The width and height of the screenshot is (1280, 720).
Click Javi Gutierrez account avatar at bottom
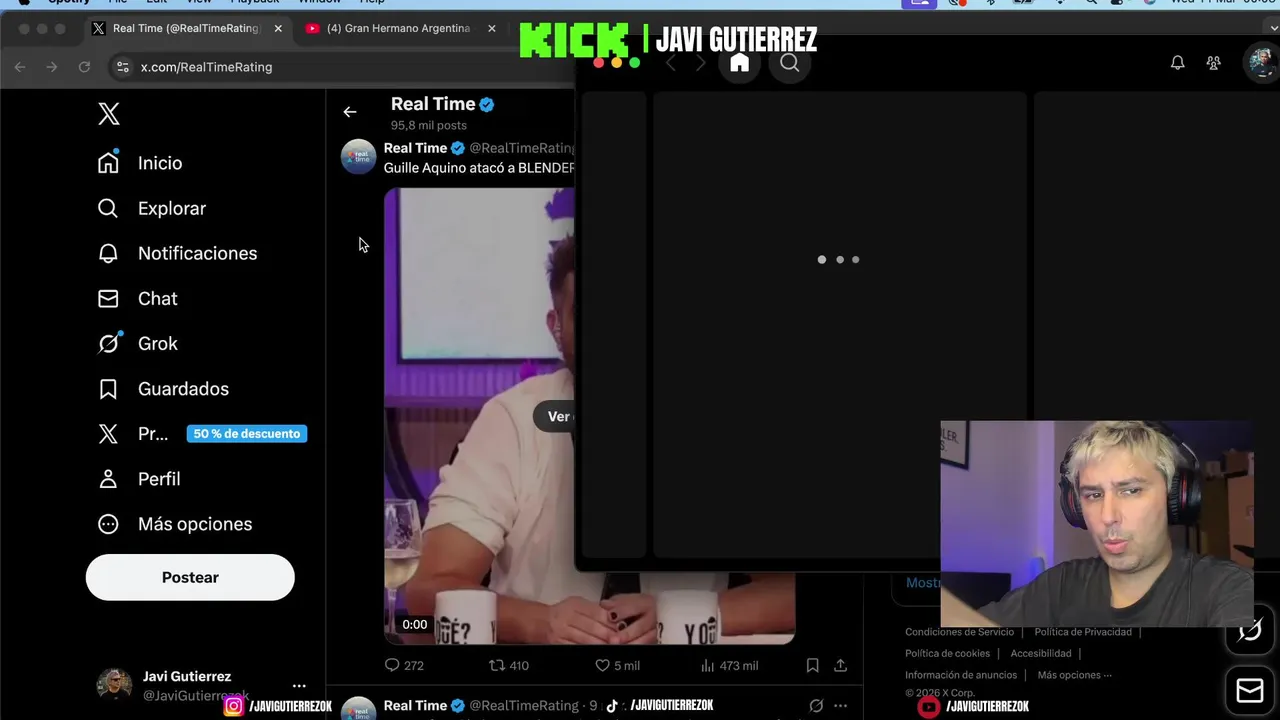coord(114,685)
